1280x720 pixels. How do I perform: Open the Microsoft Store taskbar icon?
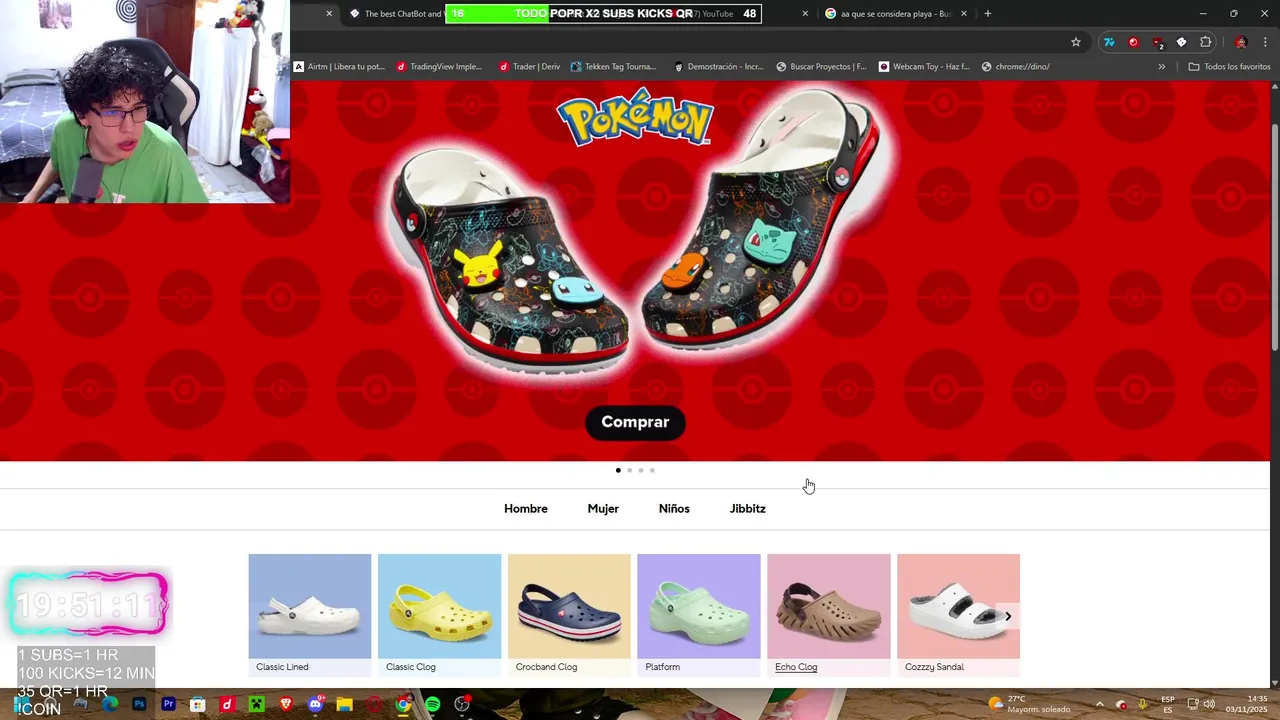point(198,704)
